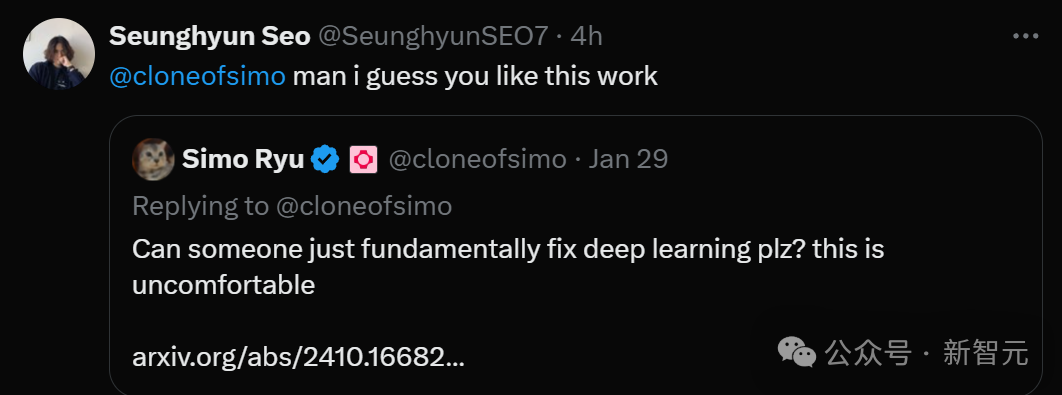Open the Jan 29 date of quoted tweet

(628, 159)
